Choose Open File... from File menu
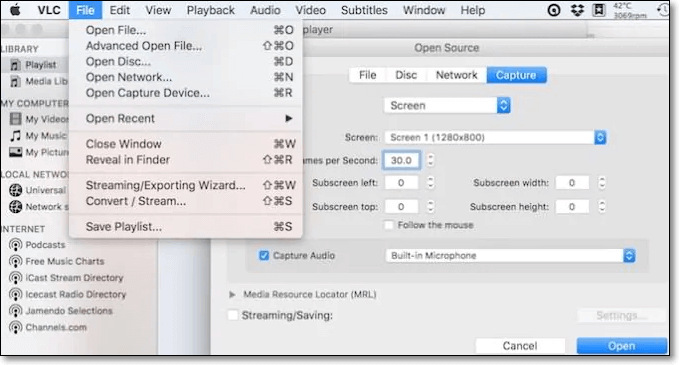The height and width of the screenshot is (365, 679). [185, 30]
